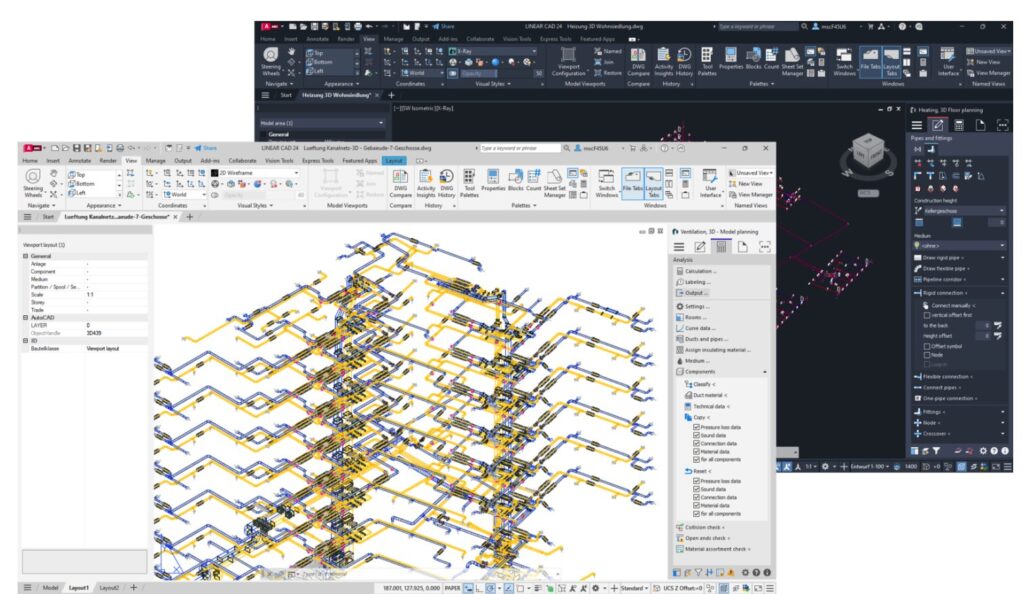Click the Collision check button
1024x594 pixels.
tap(700, 527)
